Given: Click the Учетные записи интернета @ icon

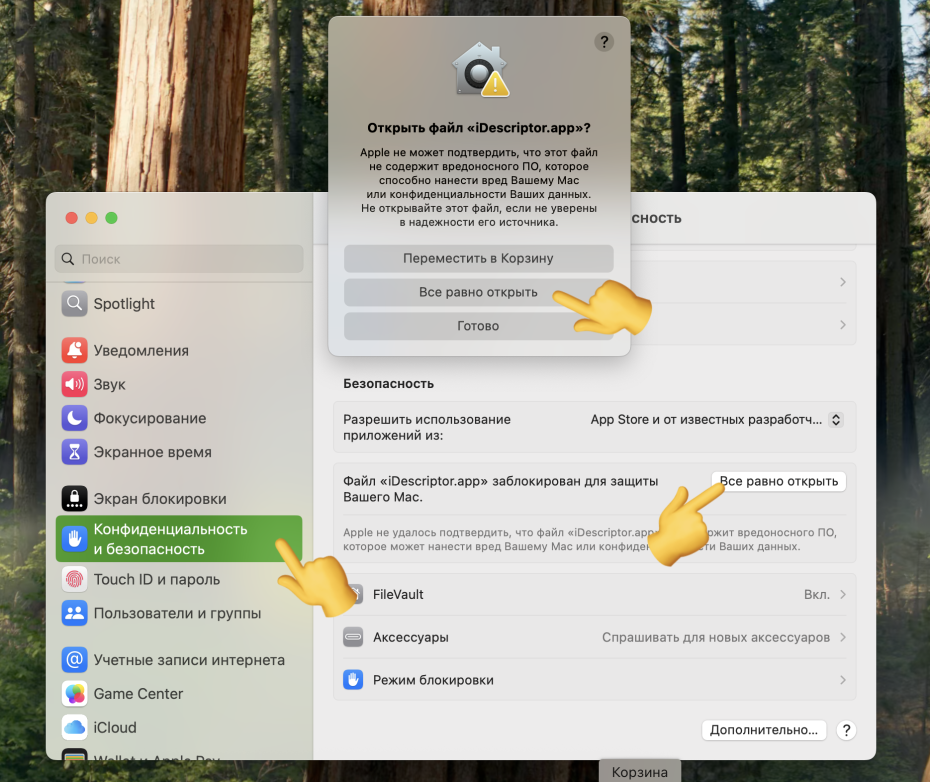Looking at the screenshot, I should [74, 660].
